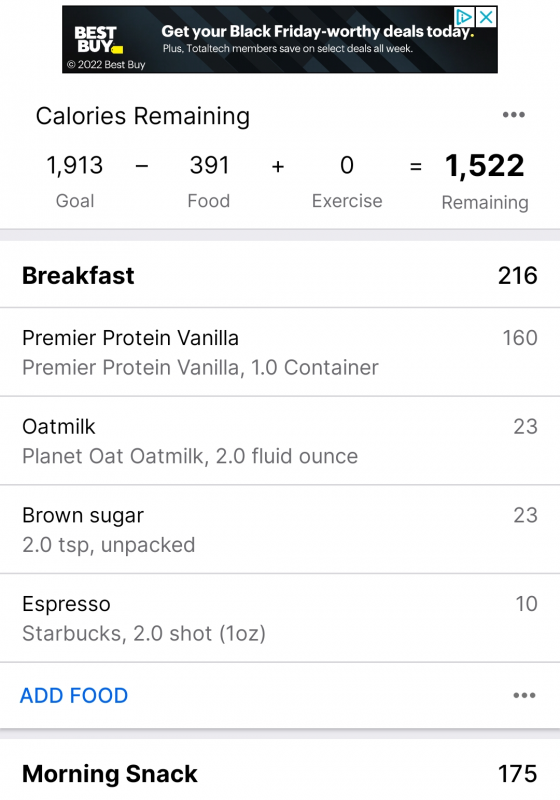Tap the Calories Remaining heading
Screen dimensions: 560x800
(143, 116)
